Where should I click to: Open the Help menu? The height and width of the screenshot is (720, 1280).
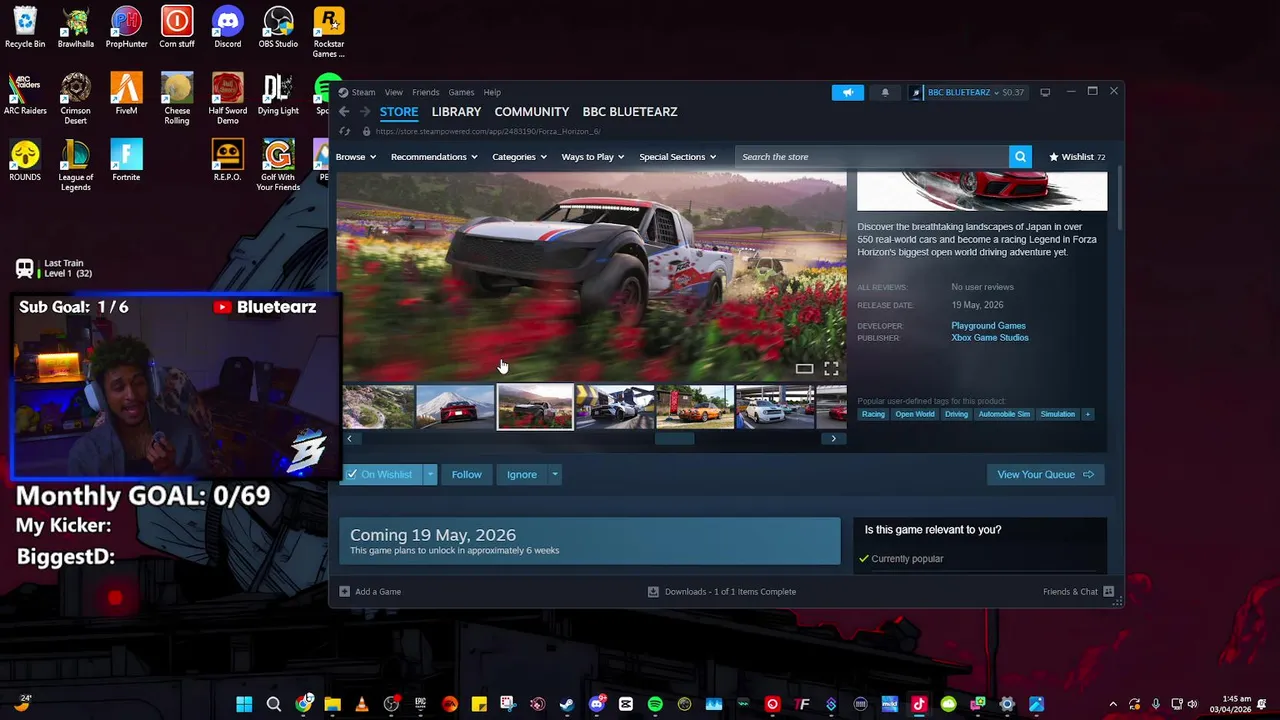(x=492, y=92)
